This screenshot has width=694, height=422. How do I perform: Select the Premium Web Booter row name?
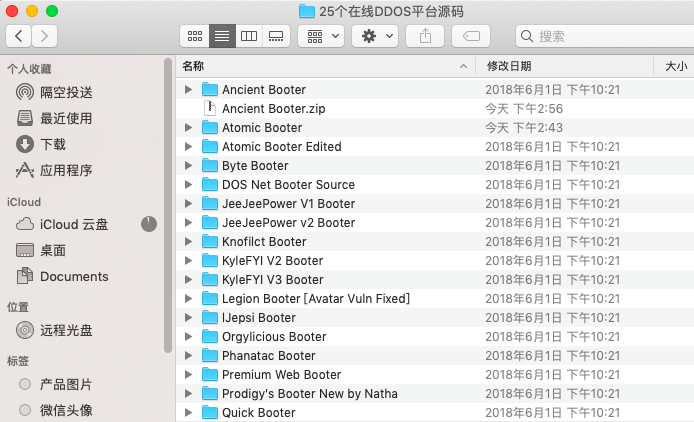(x=281, y=375)
